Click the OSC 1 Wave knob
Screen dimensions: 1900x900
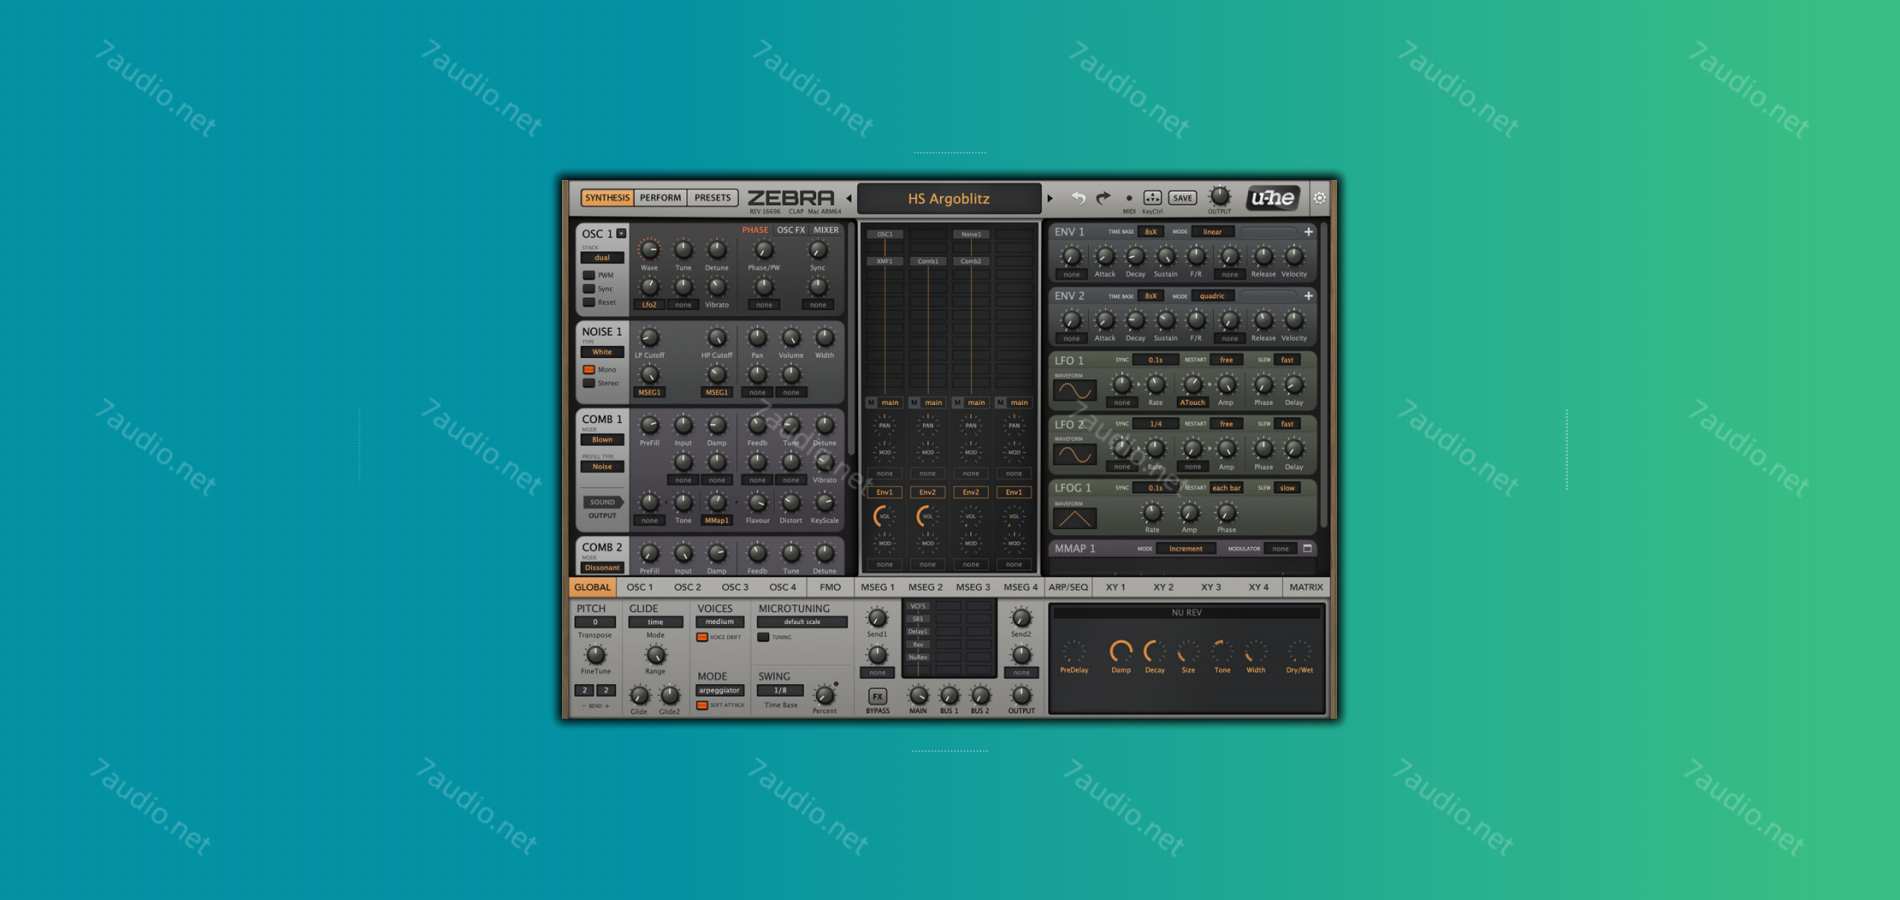coord(649,250)
